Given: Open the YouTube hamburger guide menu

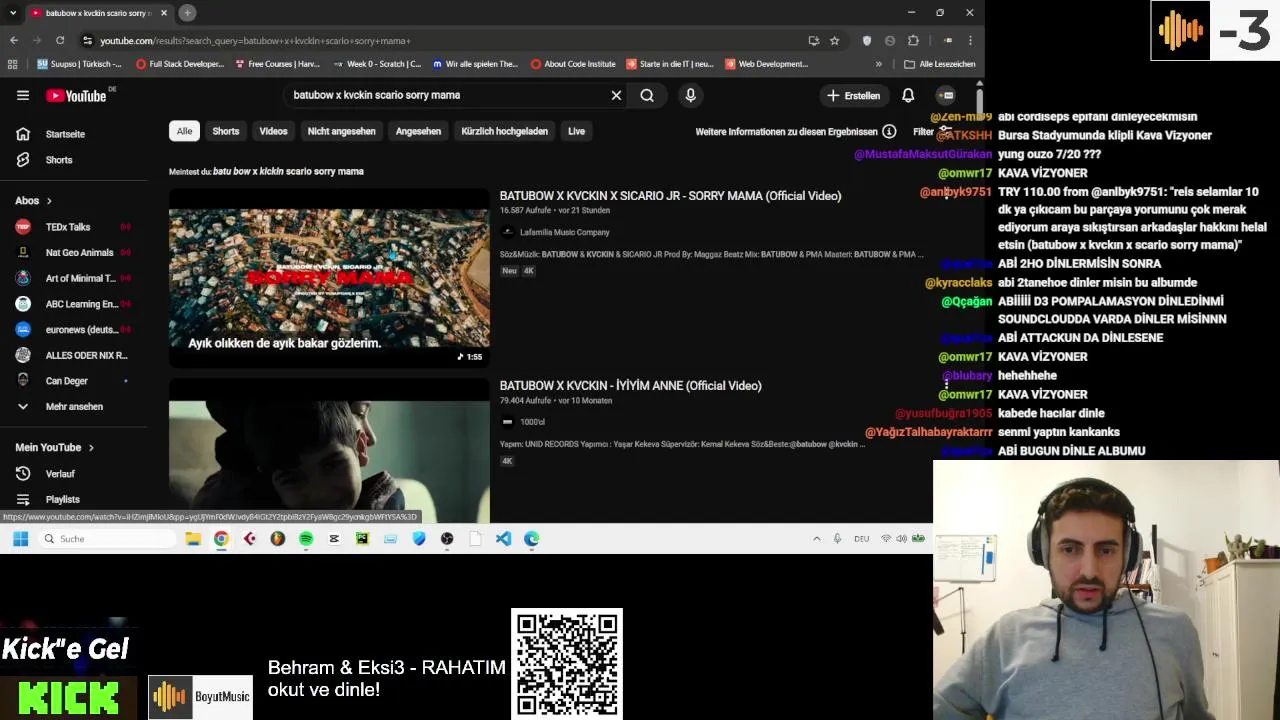Looking at the screenshot, I should point(22,95).
